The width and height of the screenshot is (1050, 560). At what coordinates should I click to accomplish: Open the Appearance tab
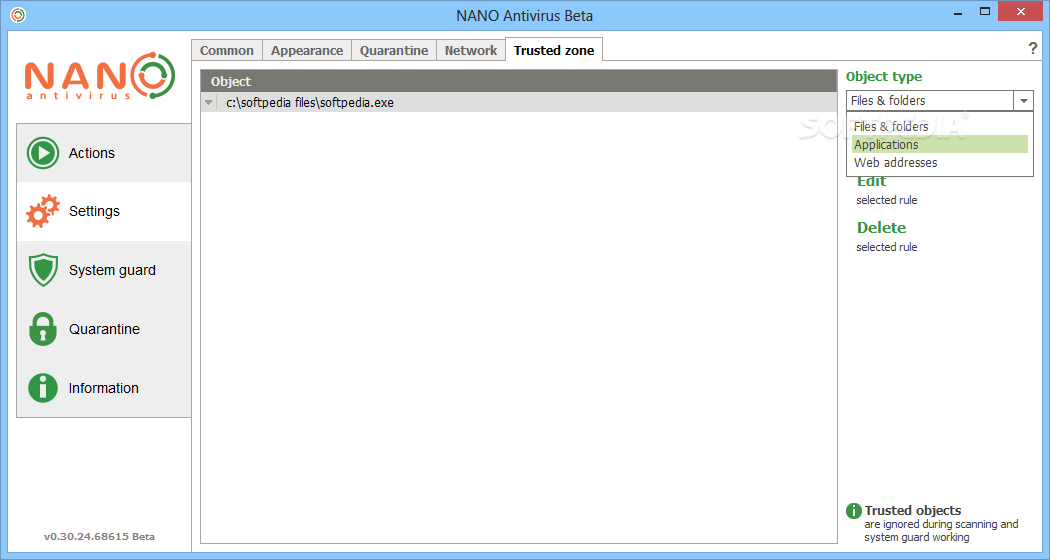(x=307, y=50)
